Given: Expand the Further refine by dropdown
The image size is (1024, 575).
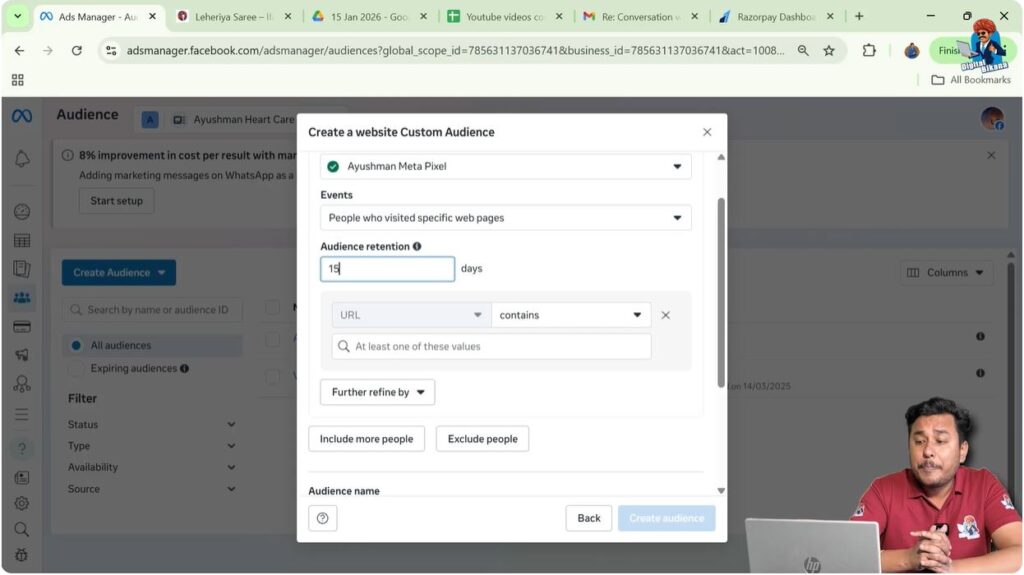Looking at the screenshot, I should click(x=377, y=392).
